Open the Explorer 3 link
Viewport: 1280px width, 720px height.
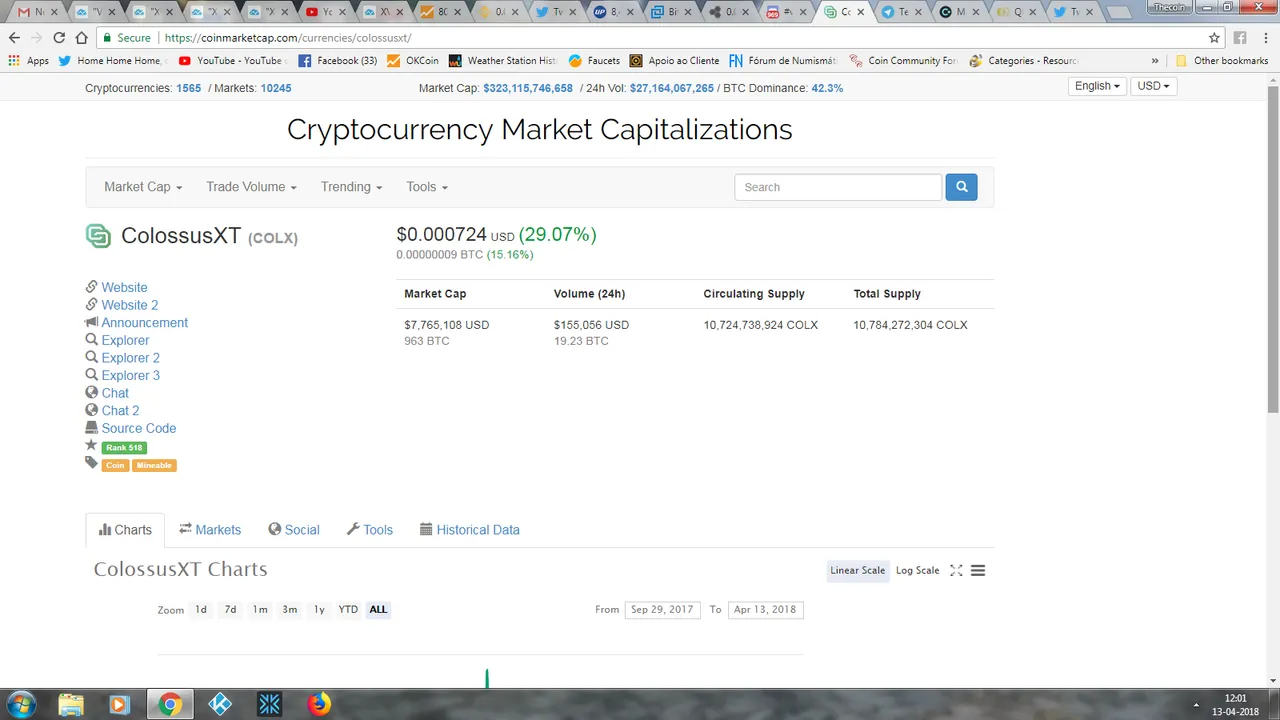[131, 375]
